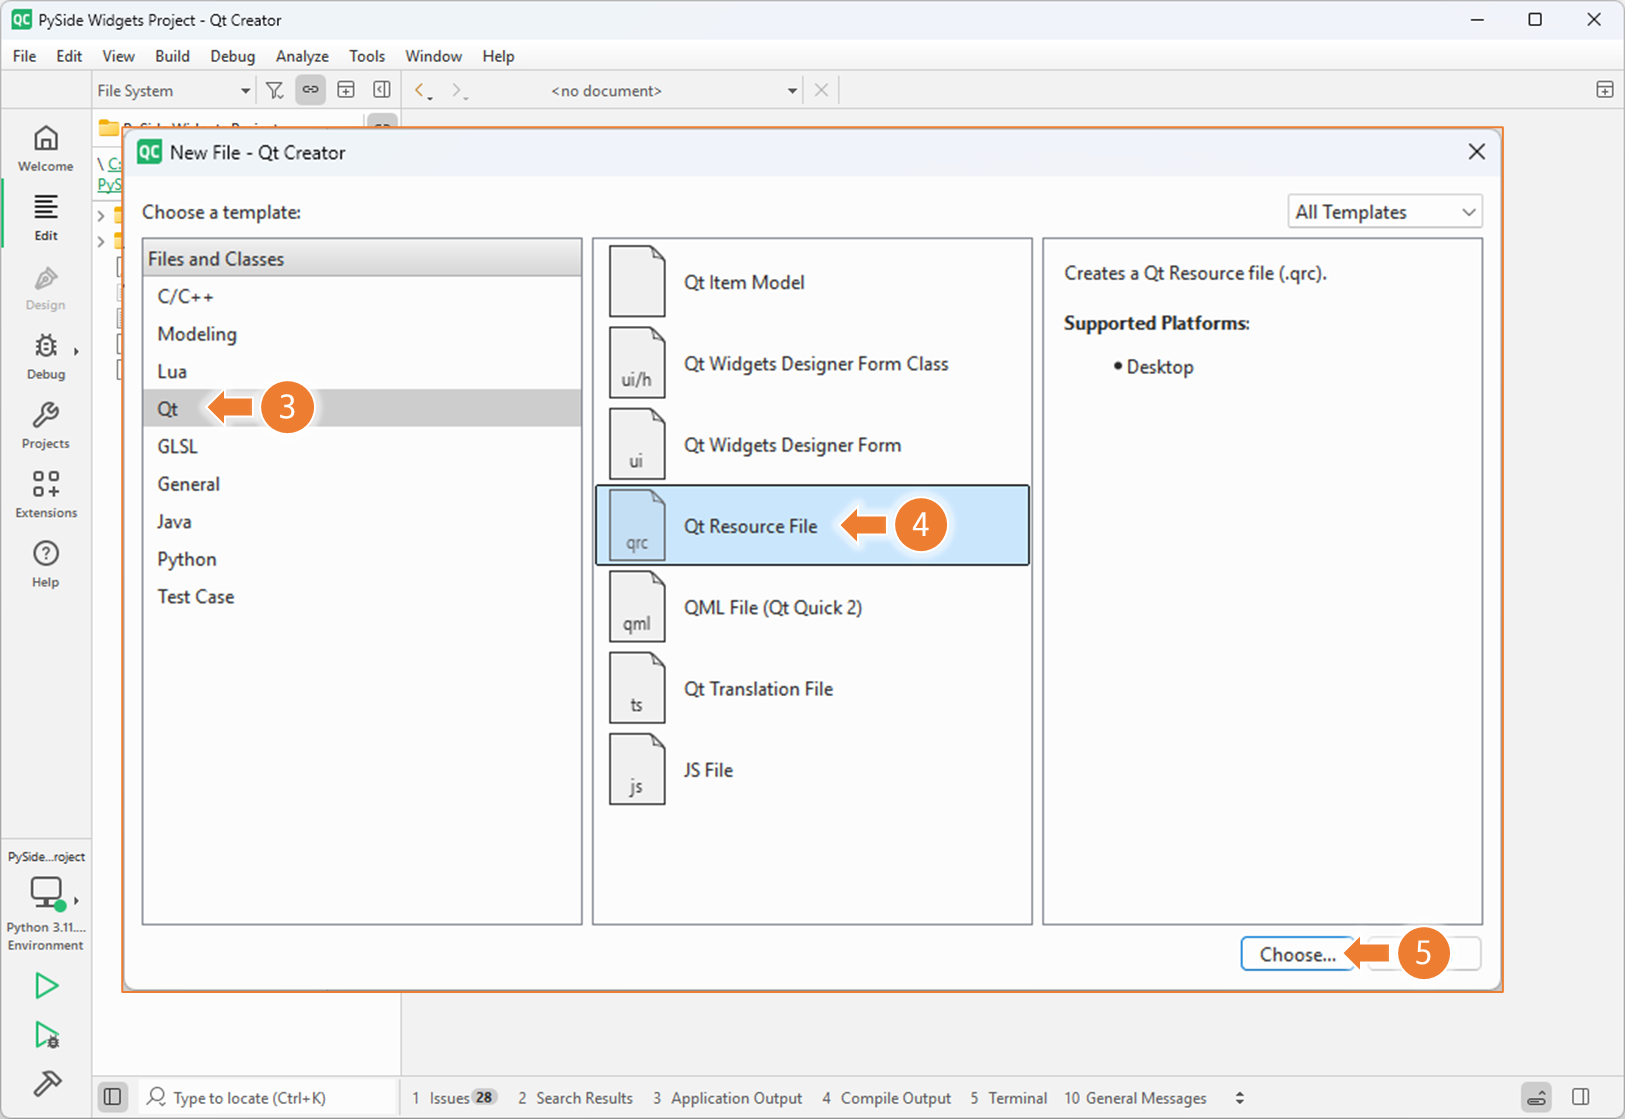Click the Choose... button
The width and height of the screenshot is (1625, 1119).
pyautogui.click(x=1297, y=954)
